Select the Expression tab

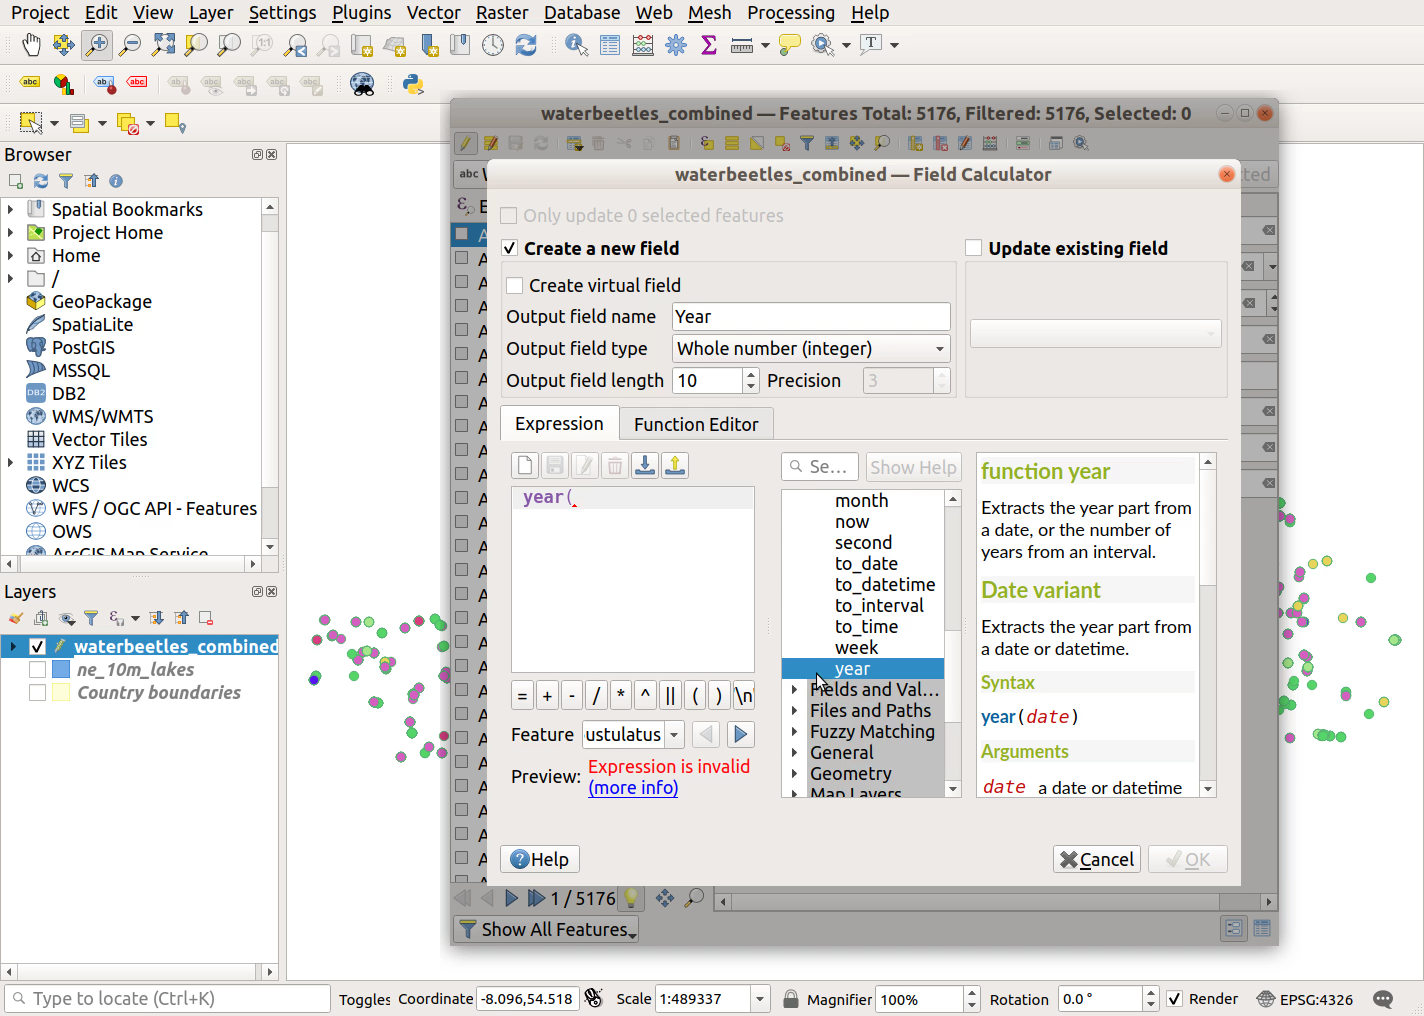click(559, 423)
